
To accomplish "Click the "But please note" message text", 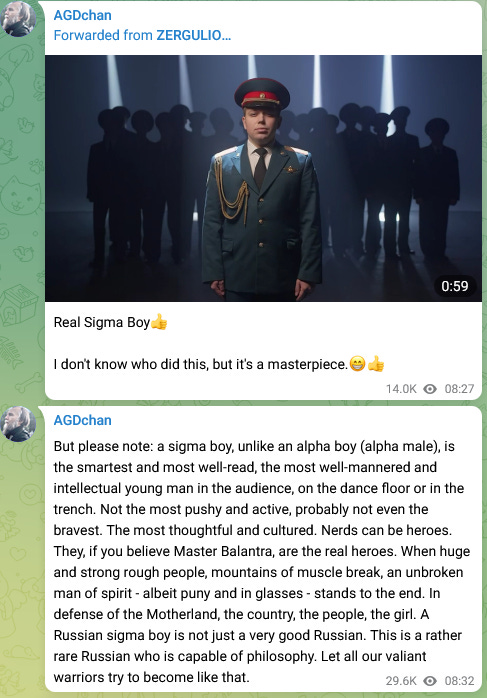I will point(262,561).
